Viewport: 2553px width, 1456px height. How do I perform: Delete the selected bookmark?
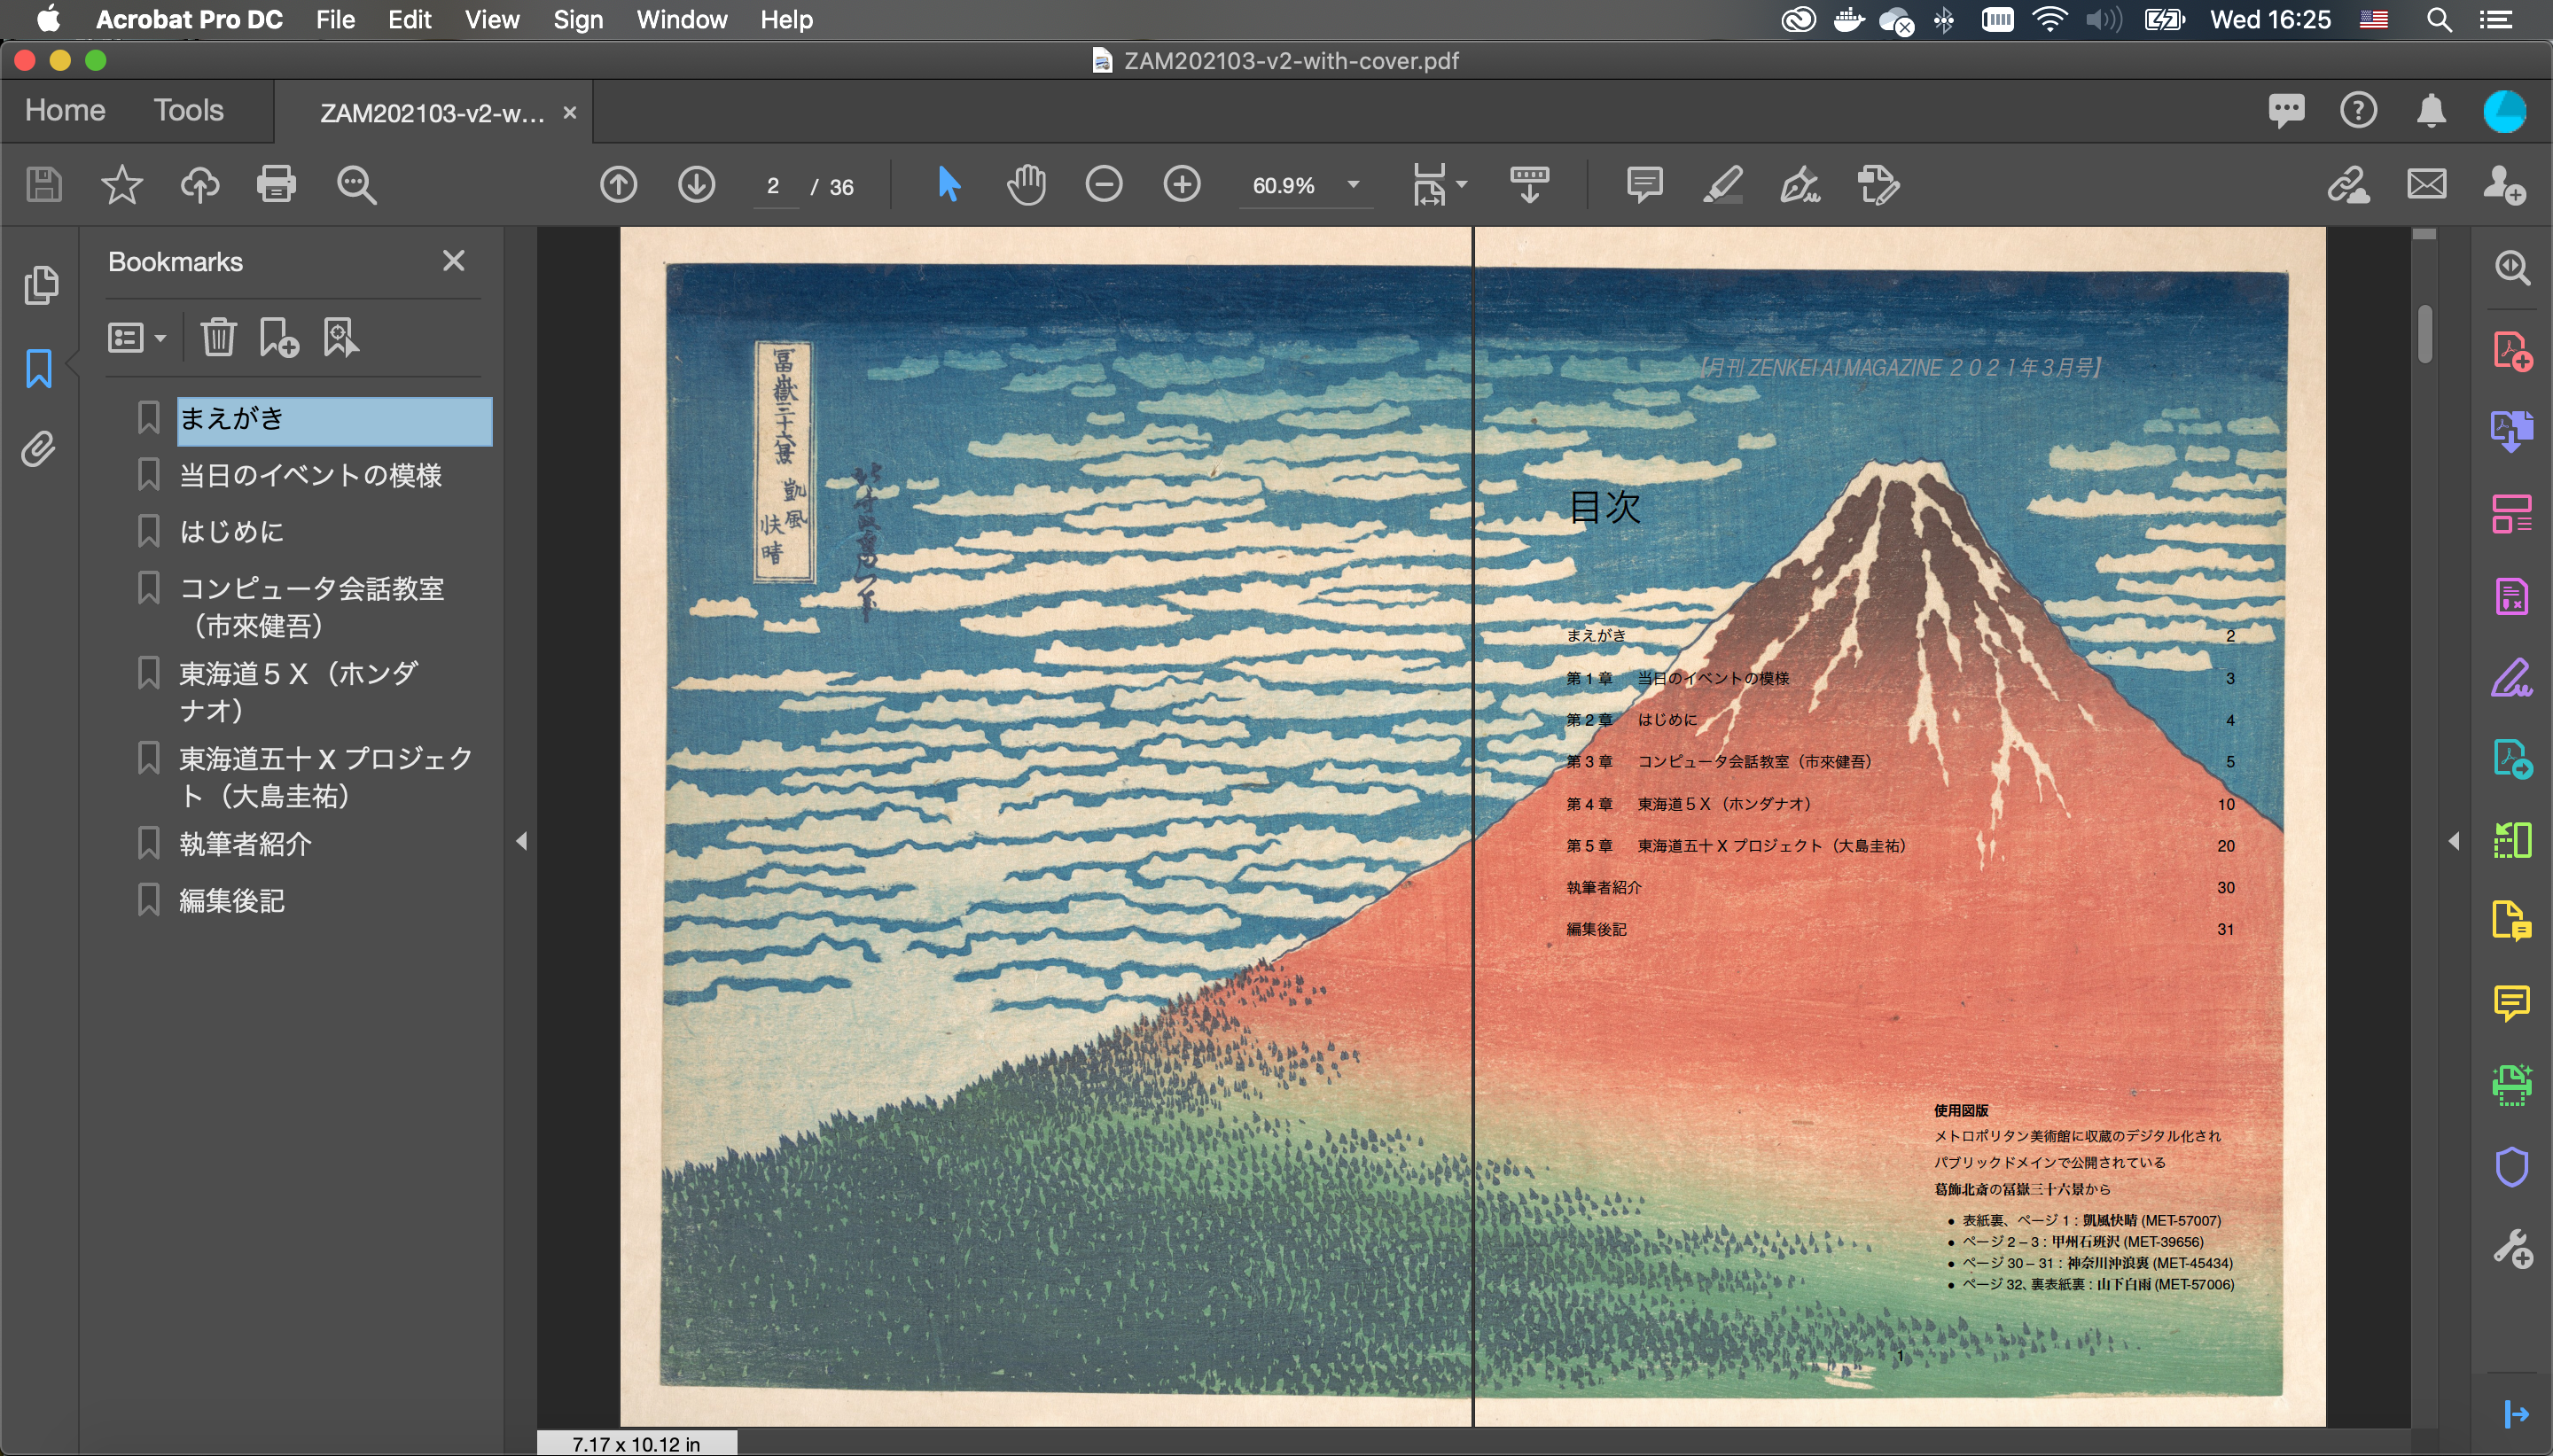218,337
